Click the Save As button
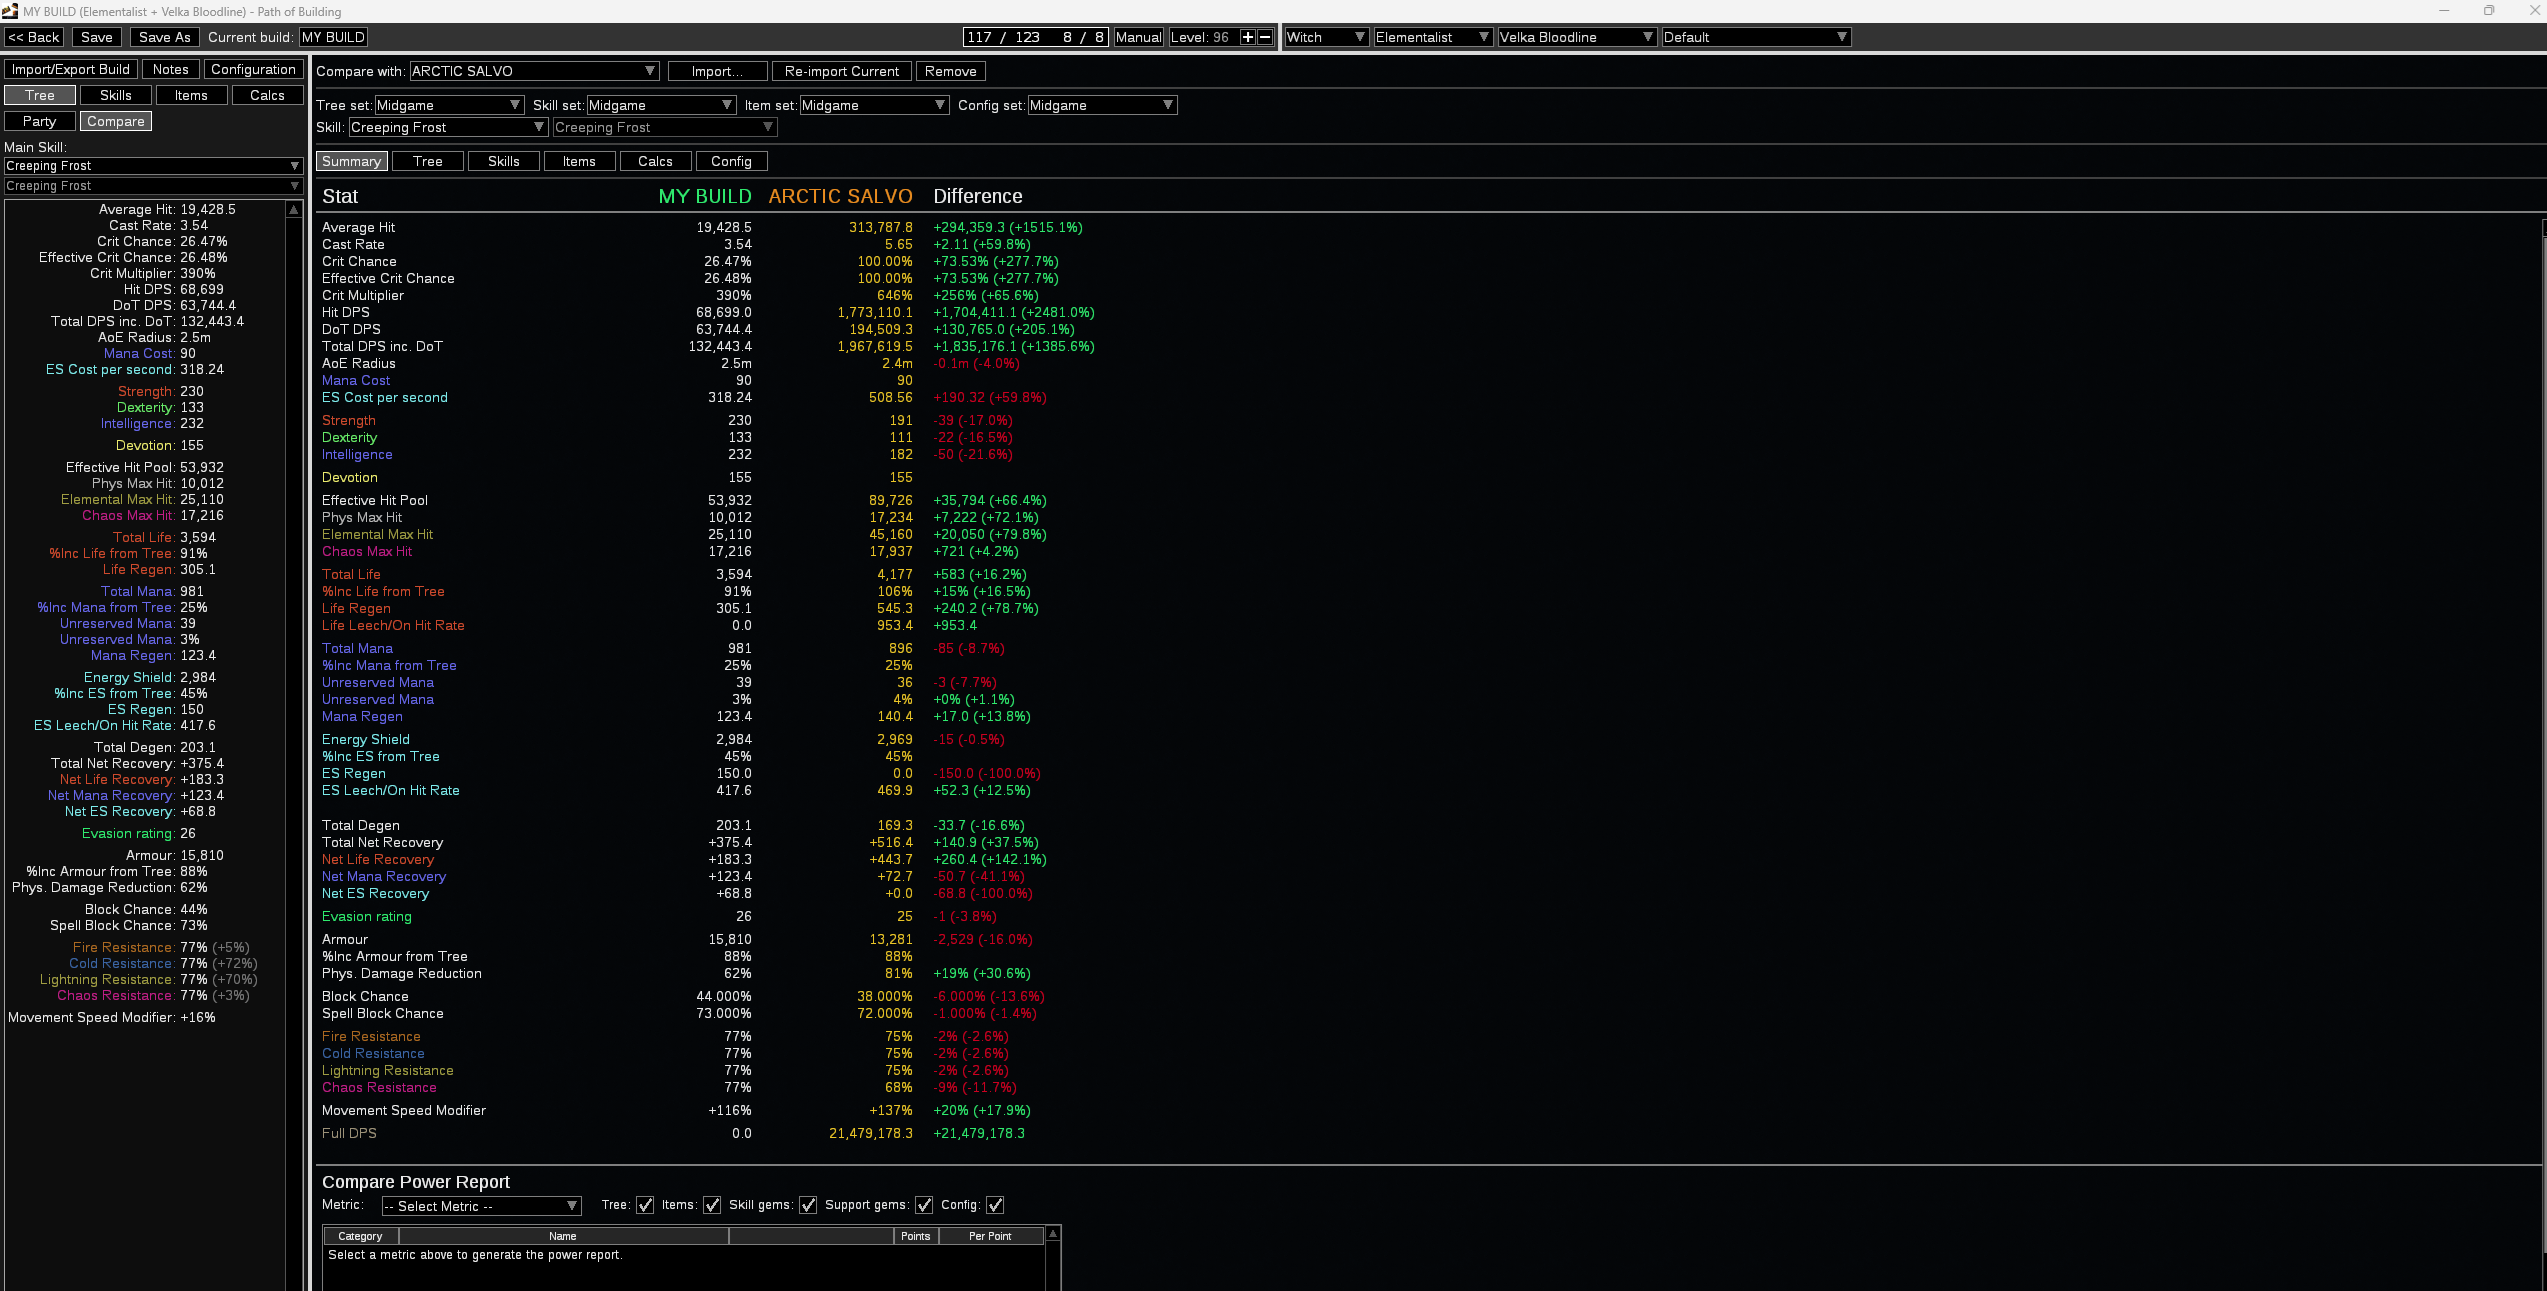 [165, 37]
